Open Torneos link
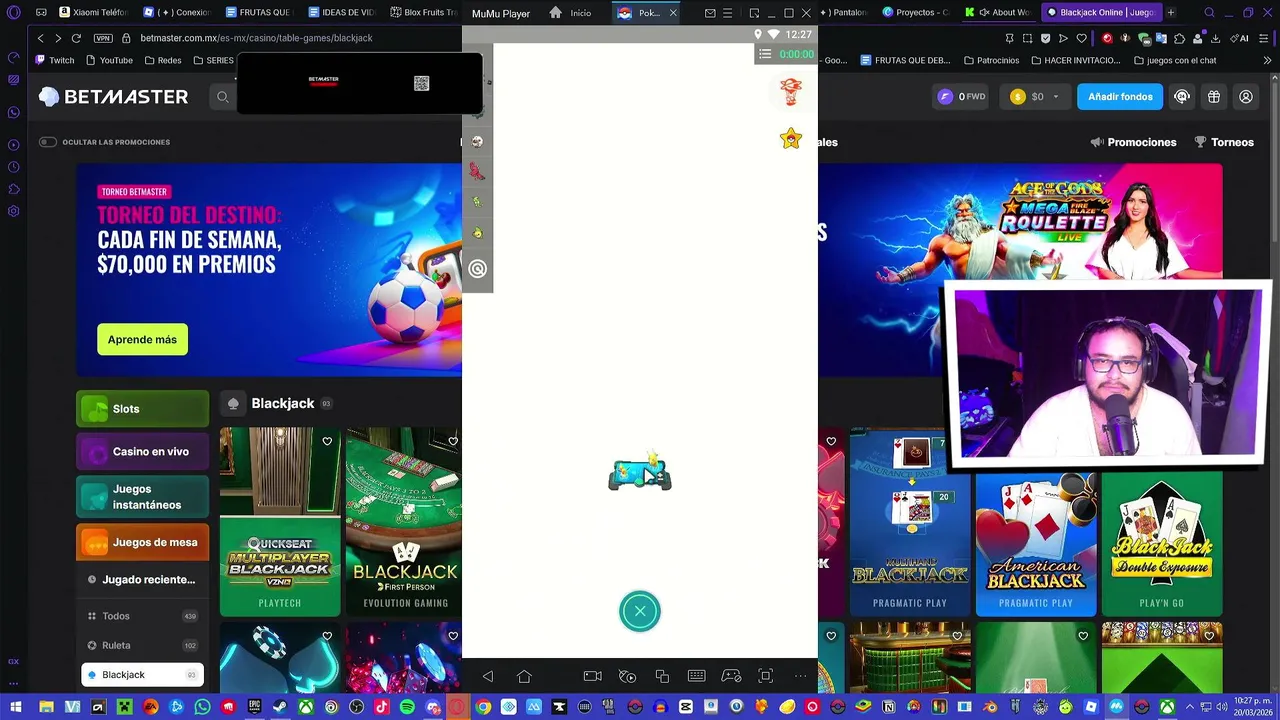The width and height of the screenshot is (1280, 720). tap(1224, 142)
